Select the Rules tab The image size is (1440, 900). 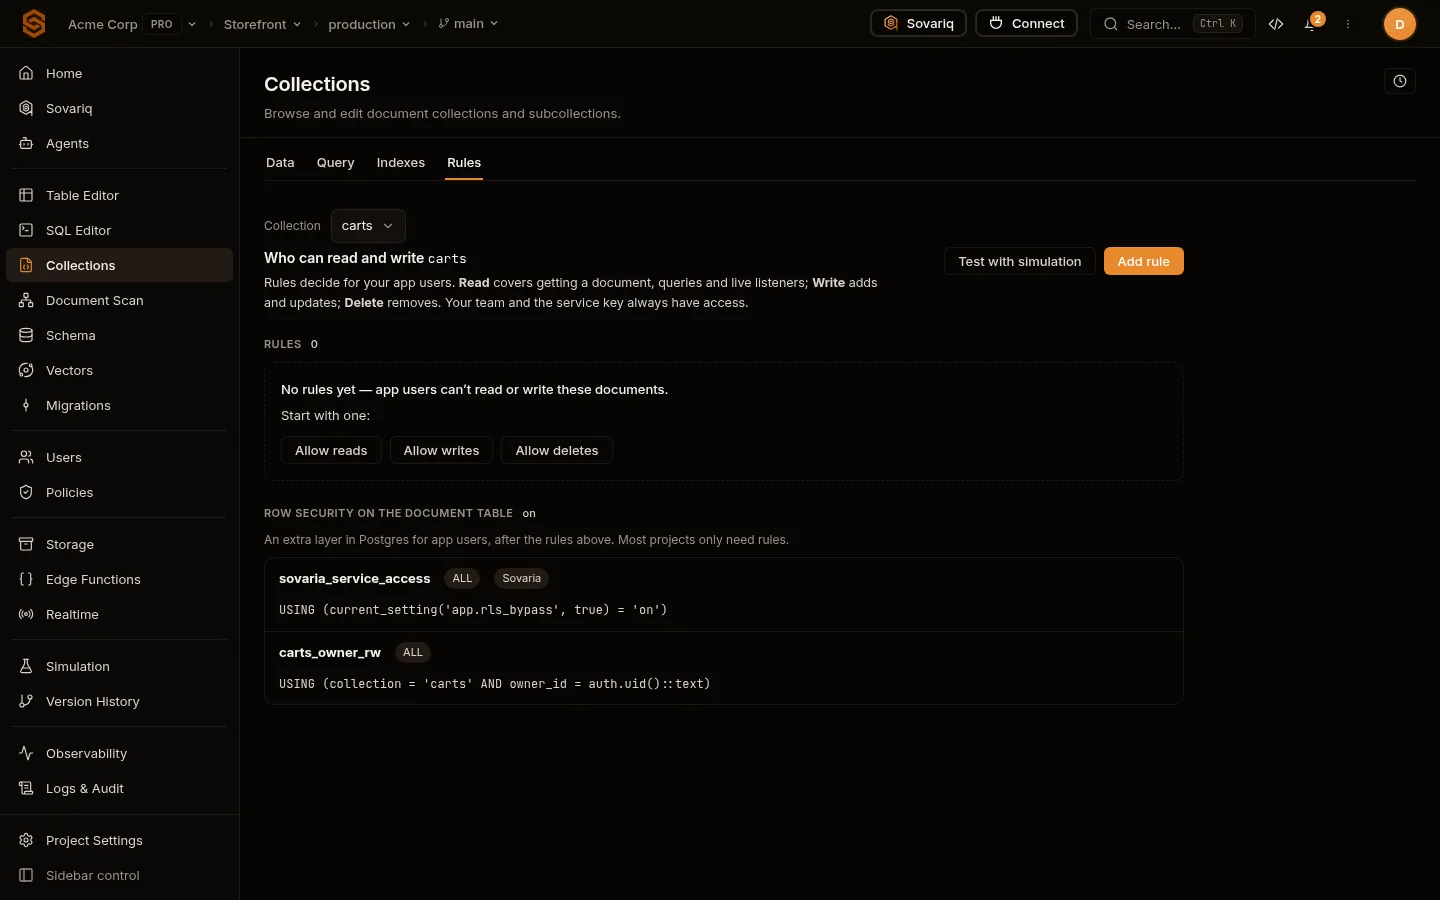click(x=464, y=162)
